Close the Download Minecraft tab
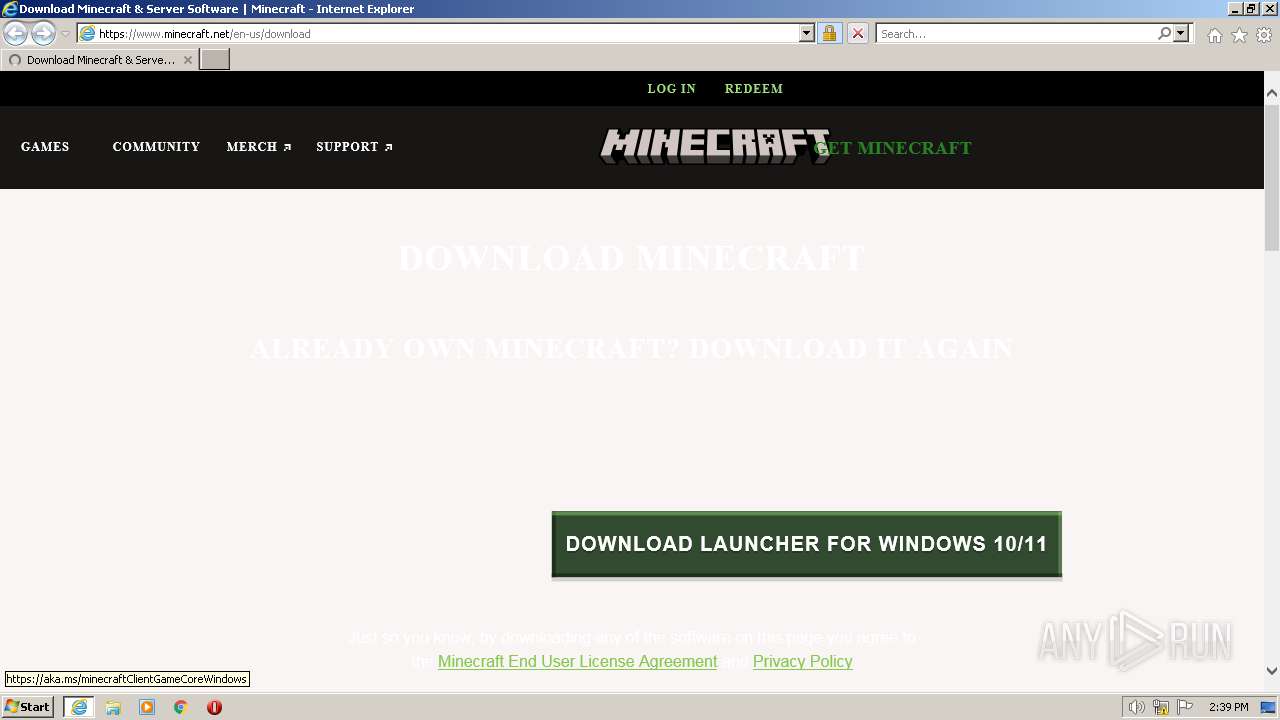This screenshot has height=720, width=1280. [x=187, y=60]
